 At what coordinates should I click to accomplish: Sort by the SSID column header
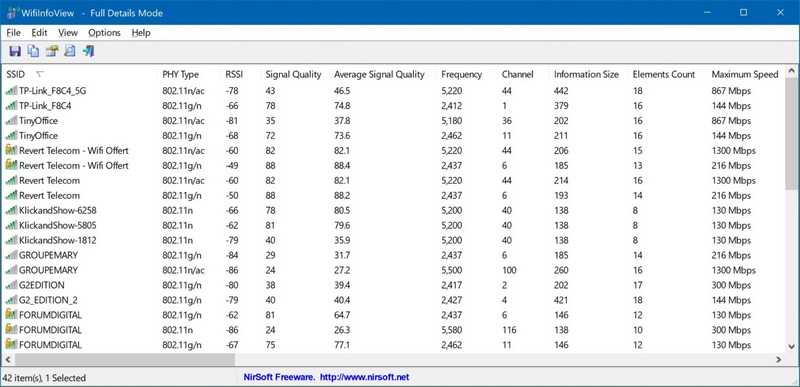15,74
